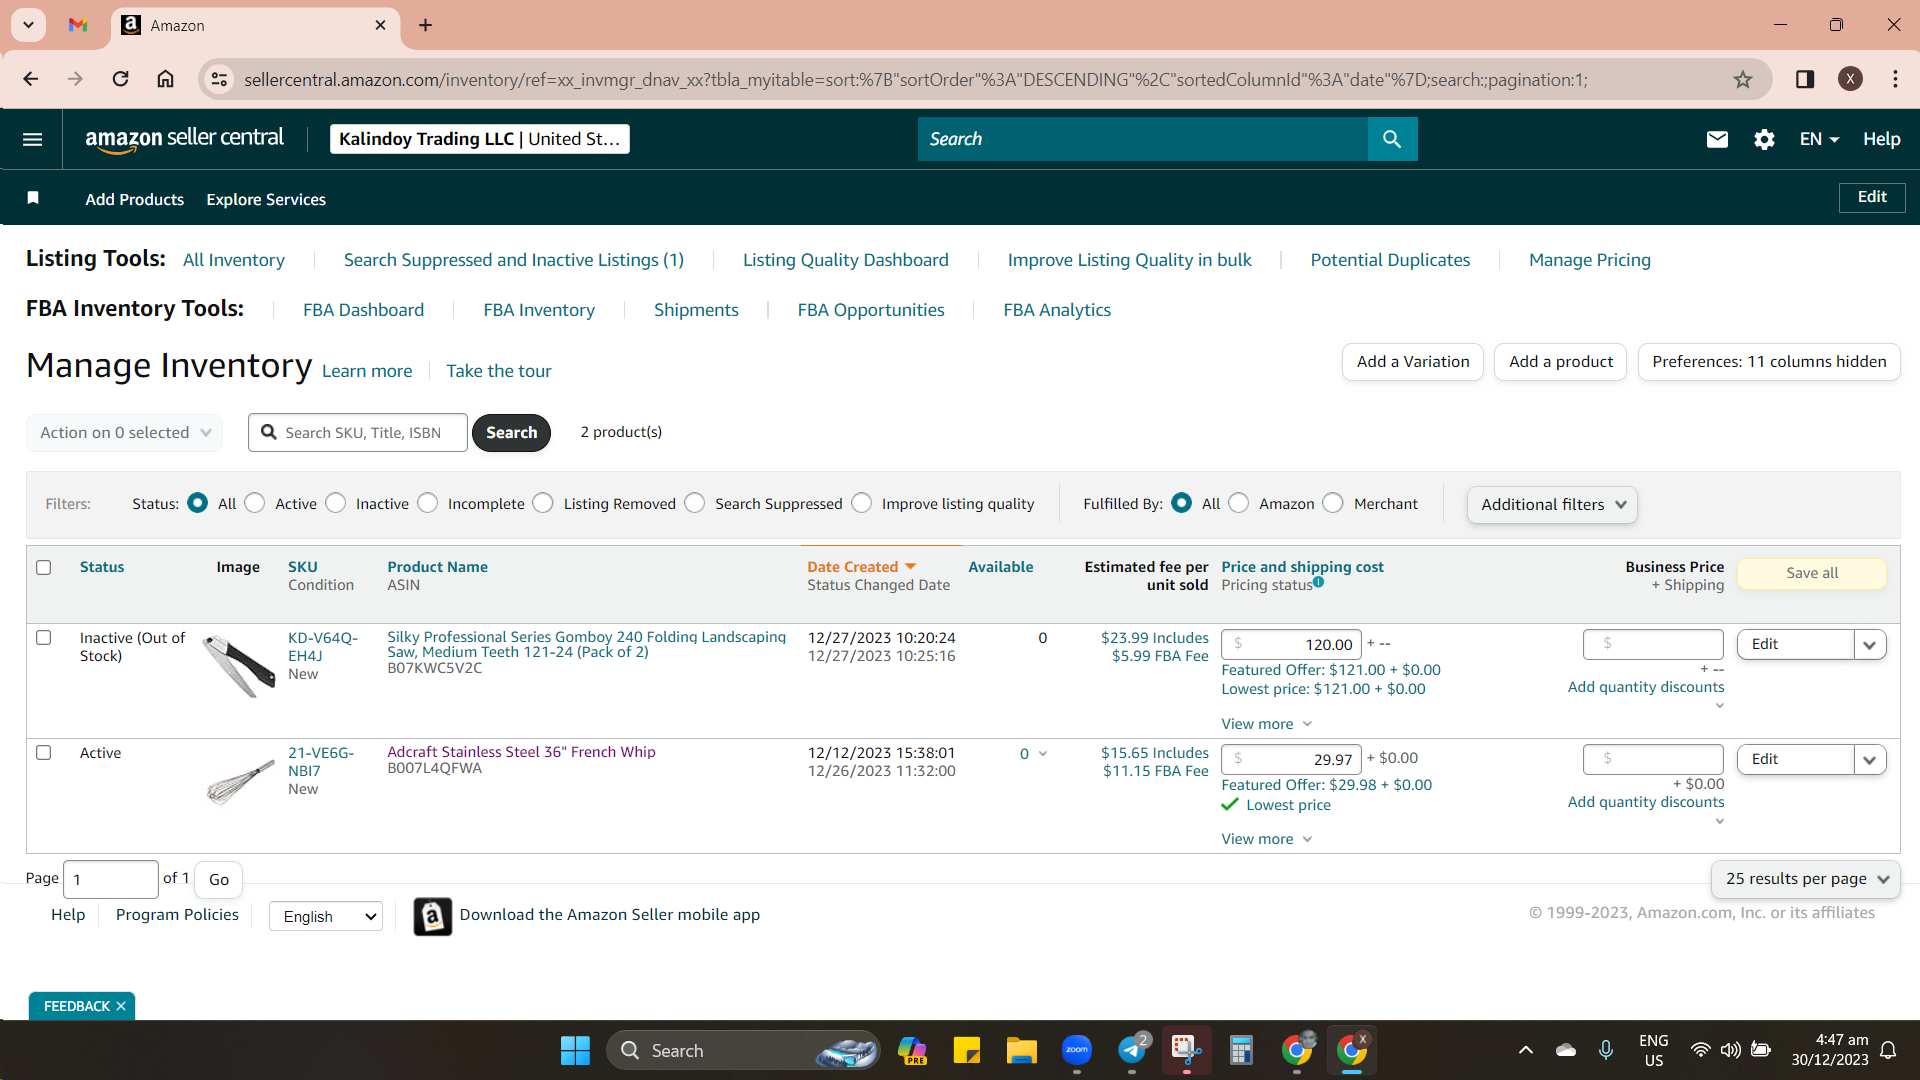The height and width of the screenshot is (1080, 1920).
Task: Filter by Fulfilled By Merchant
Action: pyautogui.click(x=1333, y=503)
